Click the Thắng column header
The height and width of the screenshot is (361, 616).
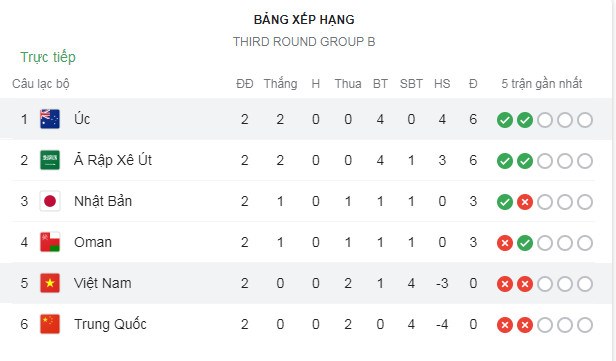280,84
